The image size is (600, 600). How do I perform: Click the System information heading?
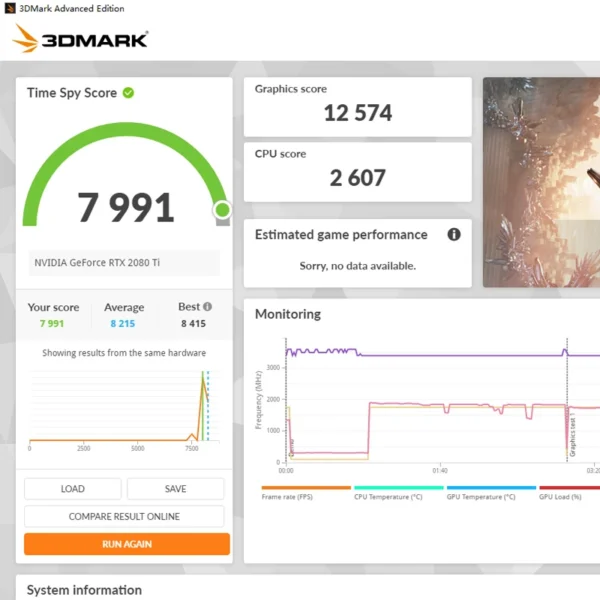[x=84, y=590]
